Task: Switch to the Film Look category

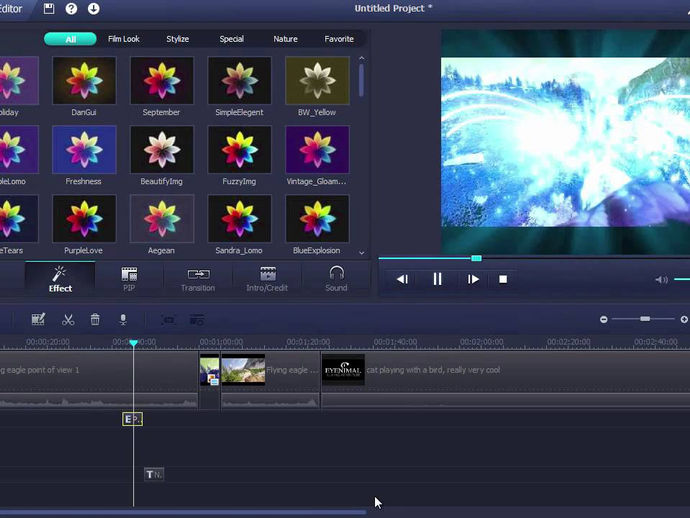Action: tap(124, 39)
